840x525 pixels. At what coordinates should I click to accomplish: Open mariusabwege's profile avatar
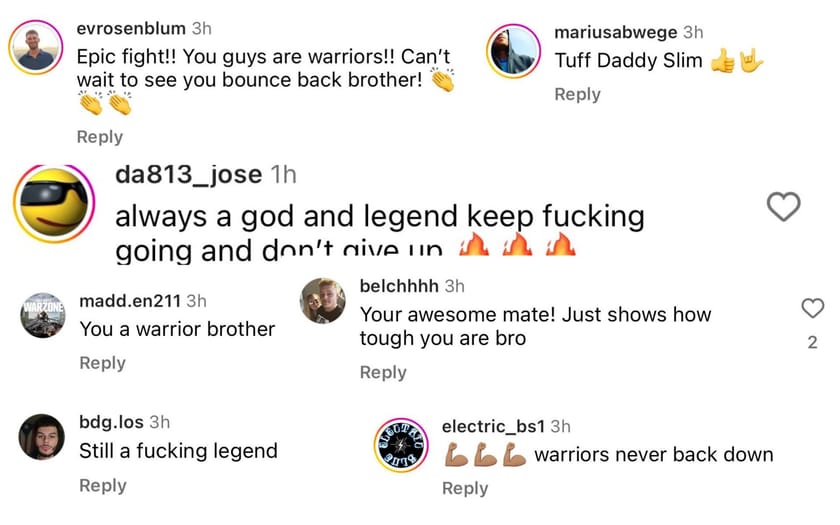point(513,51)
